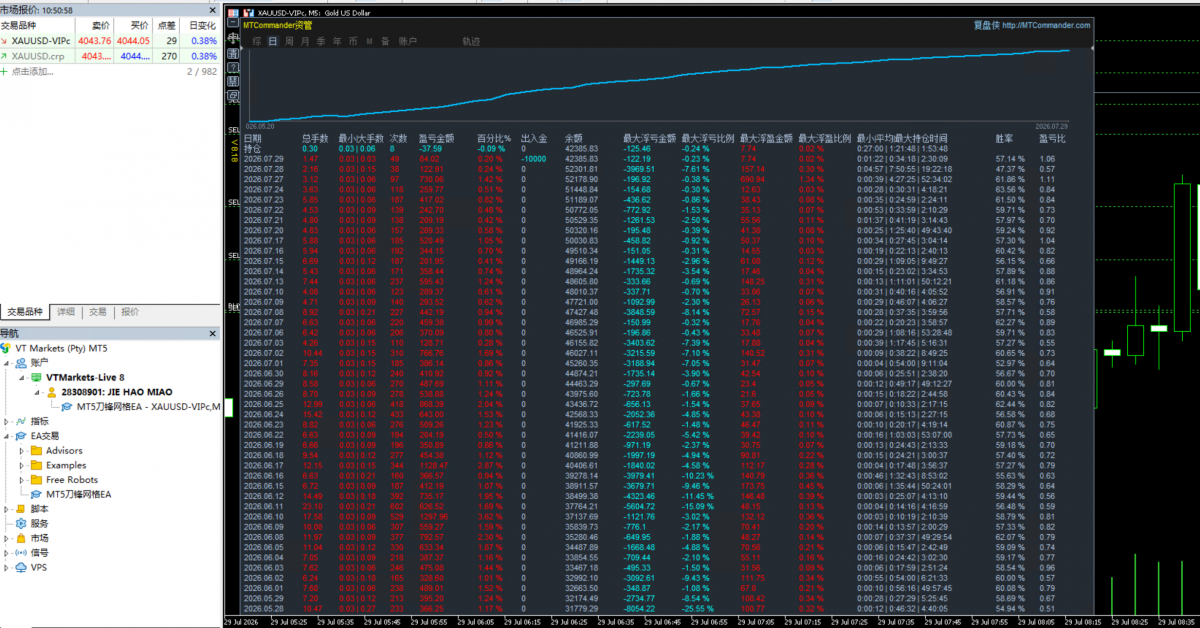Image resolution: width=1200 pixels, height=628 pixels.
Task: Expand the 指标 indicators node
Action: (8, 422)
